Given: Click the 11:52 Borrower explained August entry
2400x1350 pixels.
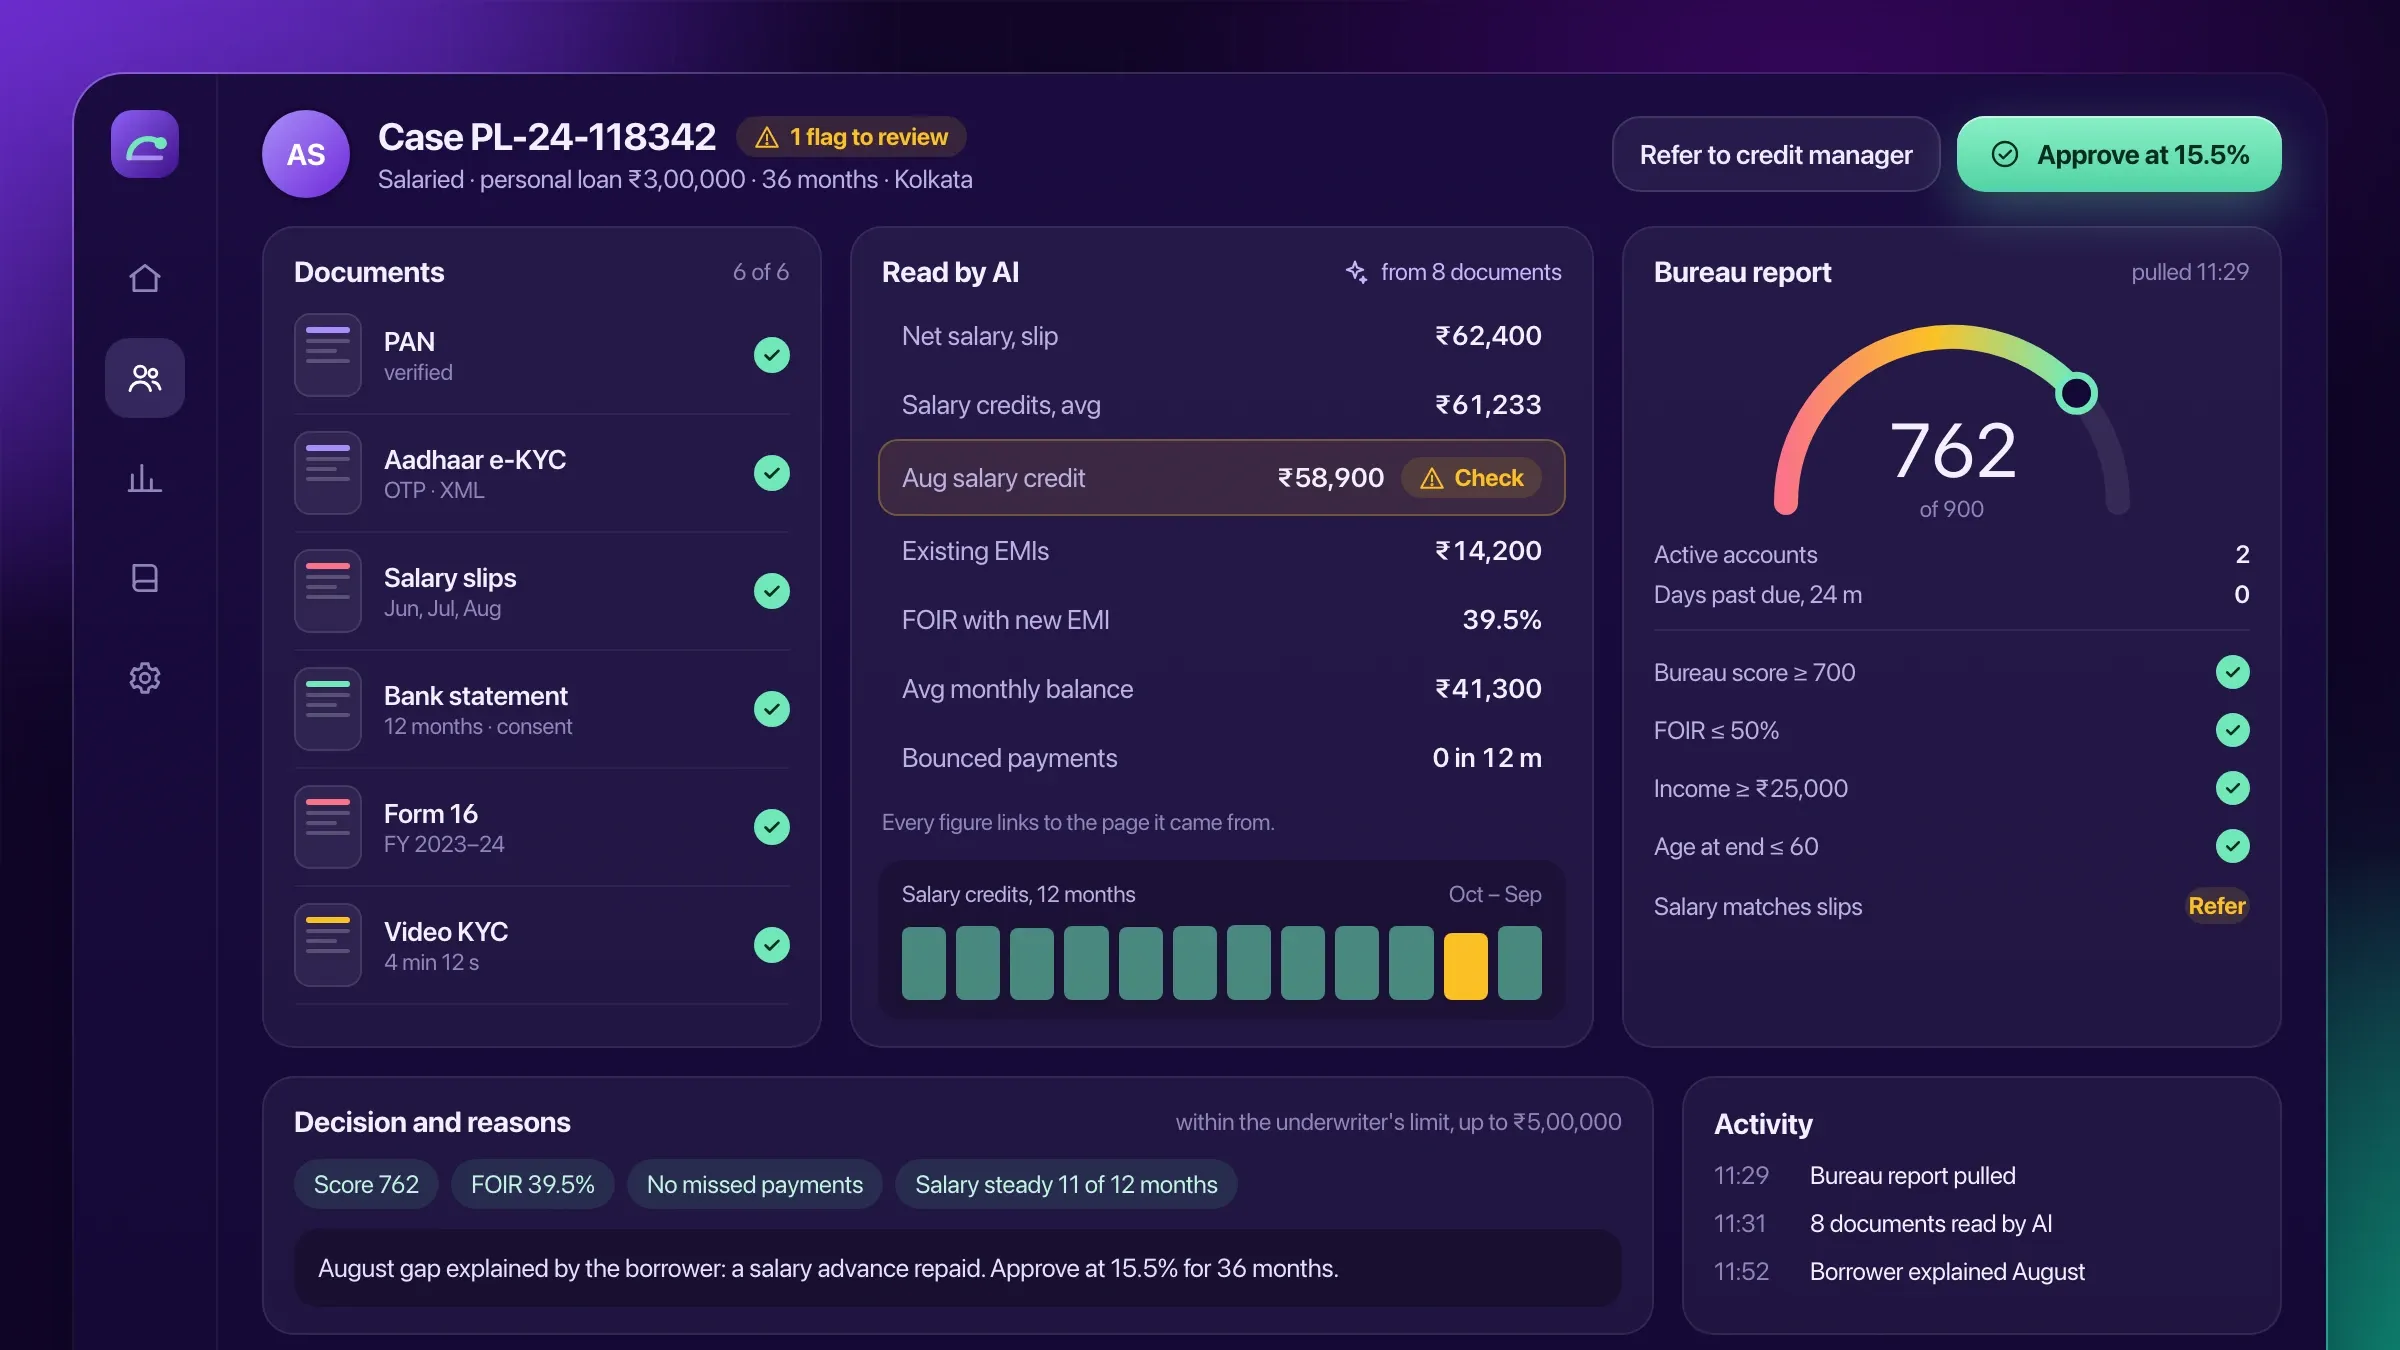Looking at the screenshot, I should click(x=1900, y=1272).
